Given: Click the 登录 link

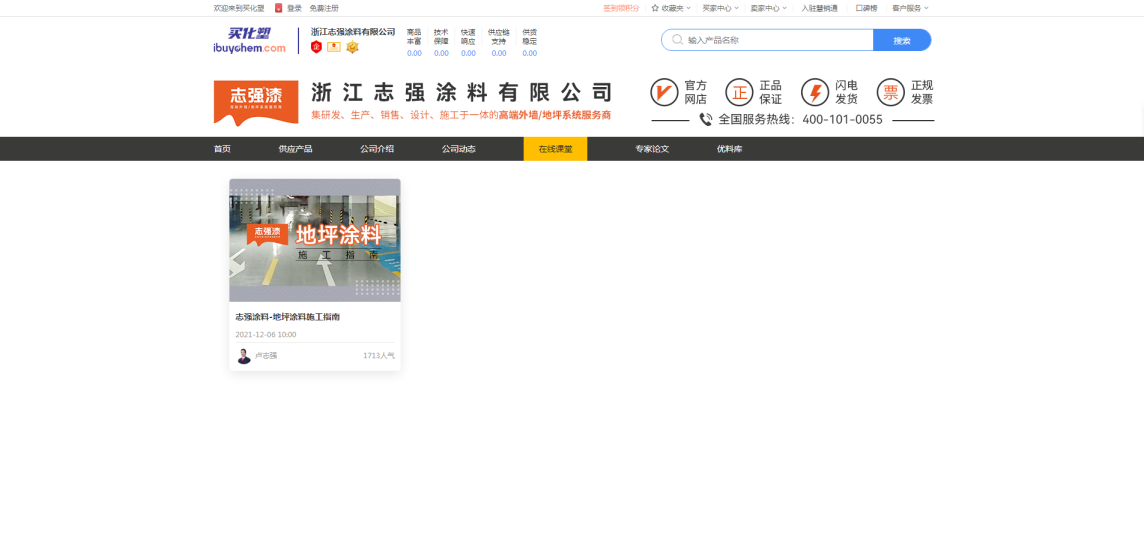Looking at the screenshot, I should [294, 8].
